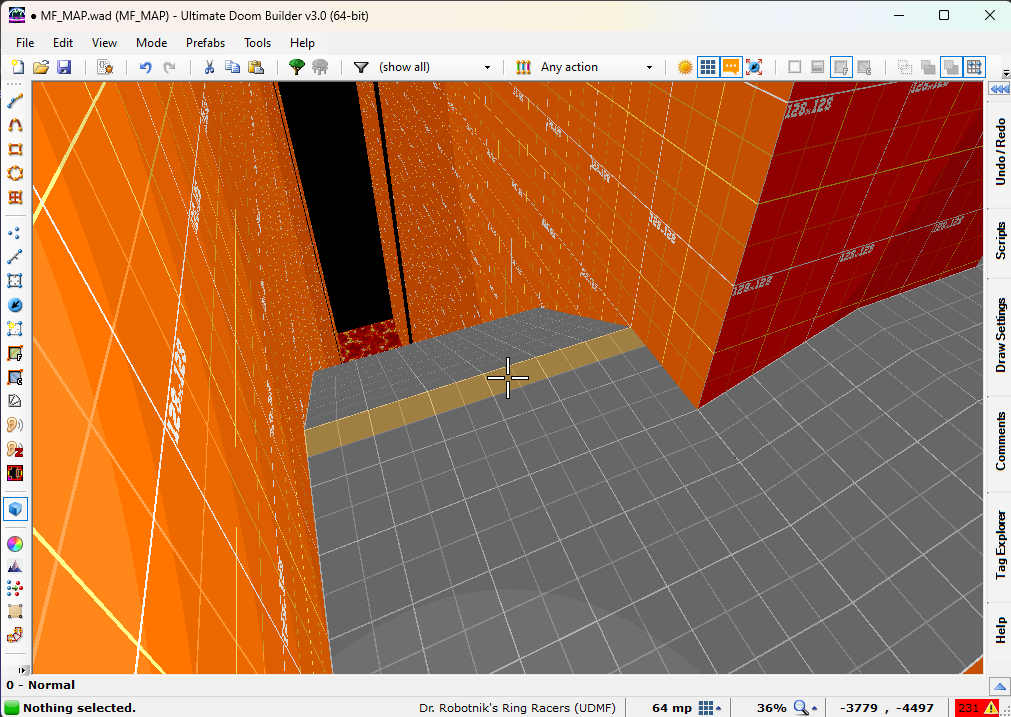Open the grid size dropdown beside 64 mp
The image size is (1011, 717).
709,707
